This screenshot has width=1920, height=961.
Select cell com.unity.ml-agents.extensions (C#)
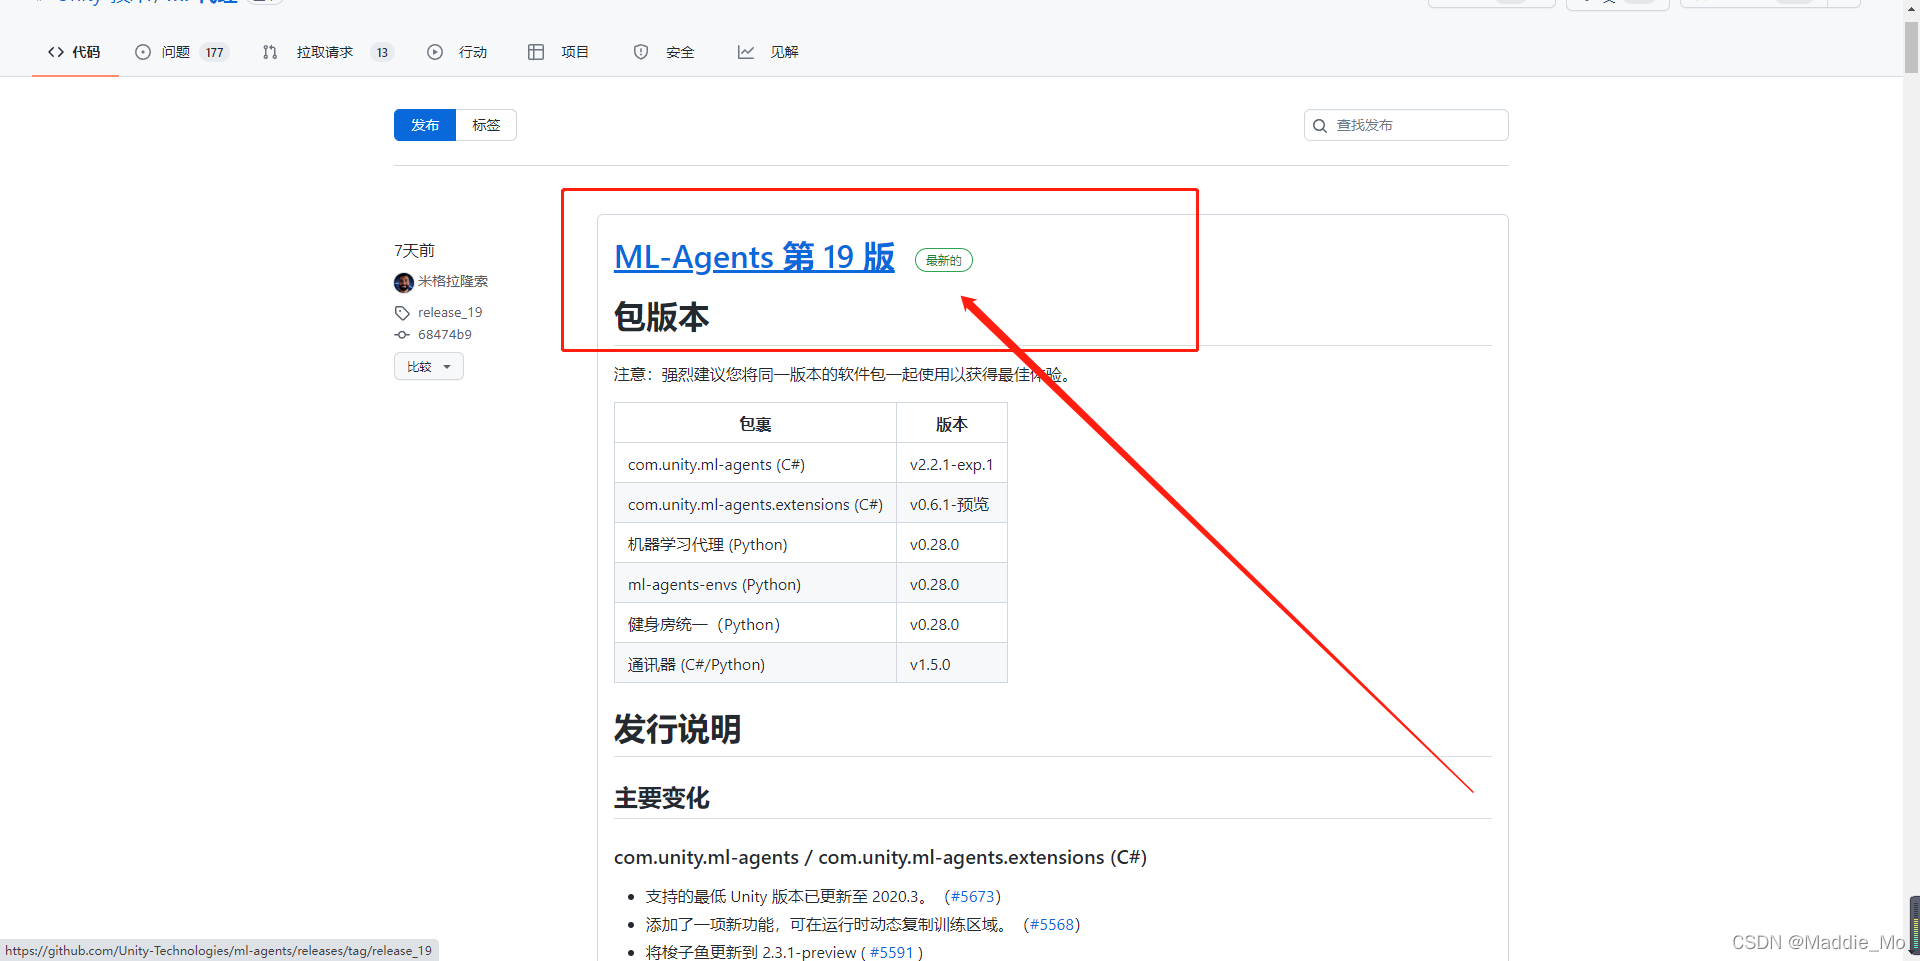755,504
